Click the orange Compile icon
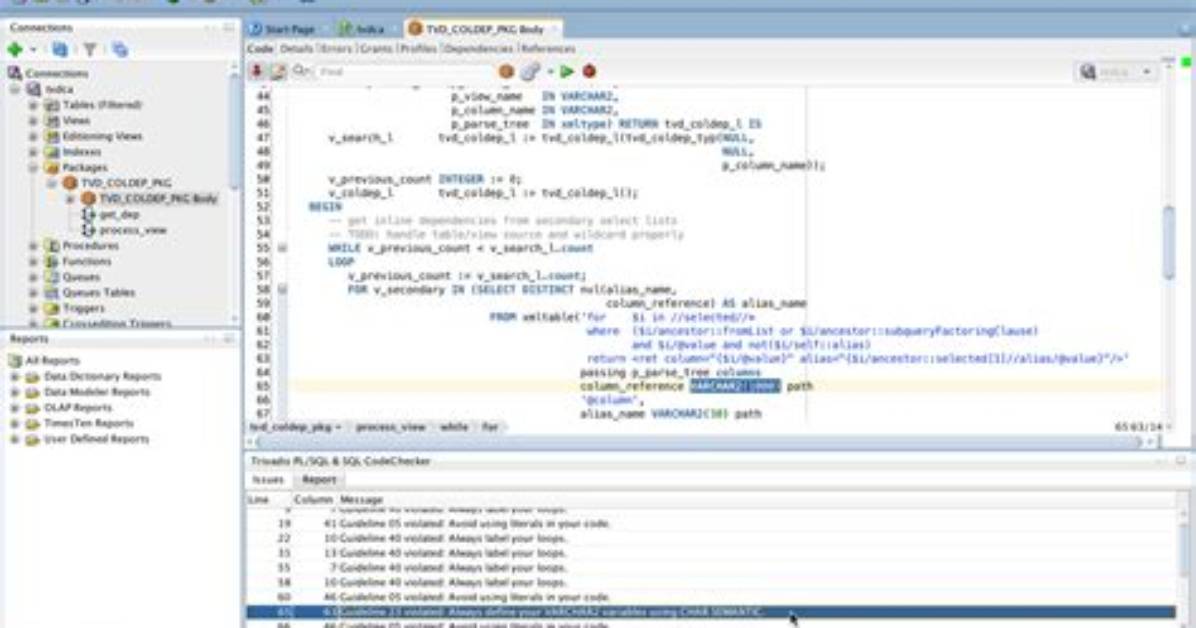 pos(506,71)
